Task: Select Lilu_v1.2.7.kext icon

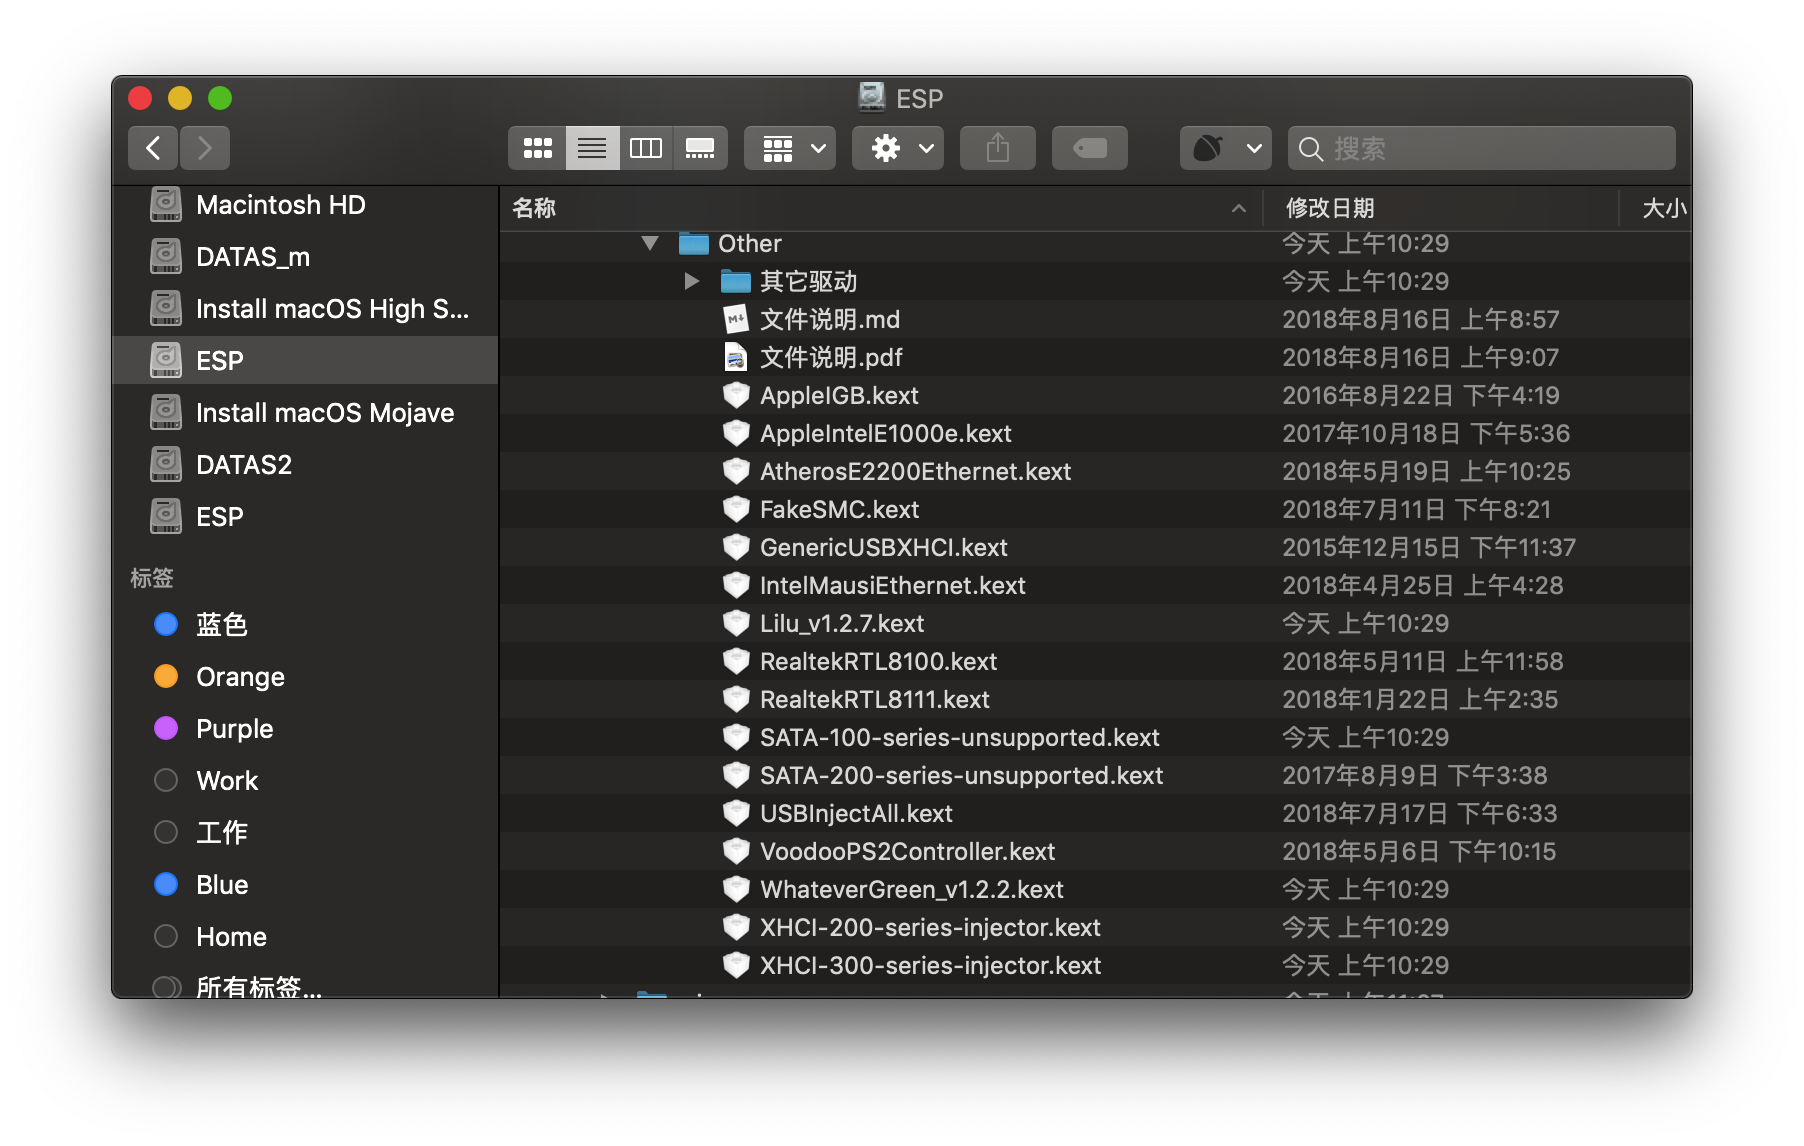Action: tap(736, 623)
